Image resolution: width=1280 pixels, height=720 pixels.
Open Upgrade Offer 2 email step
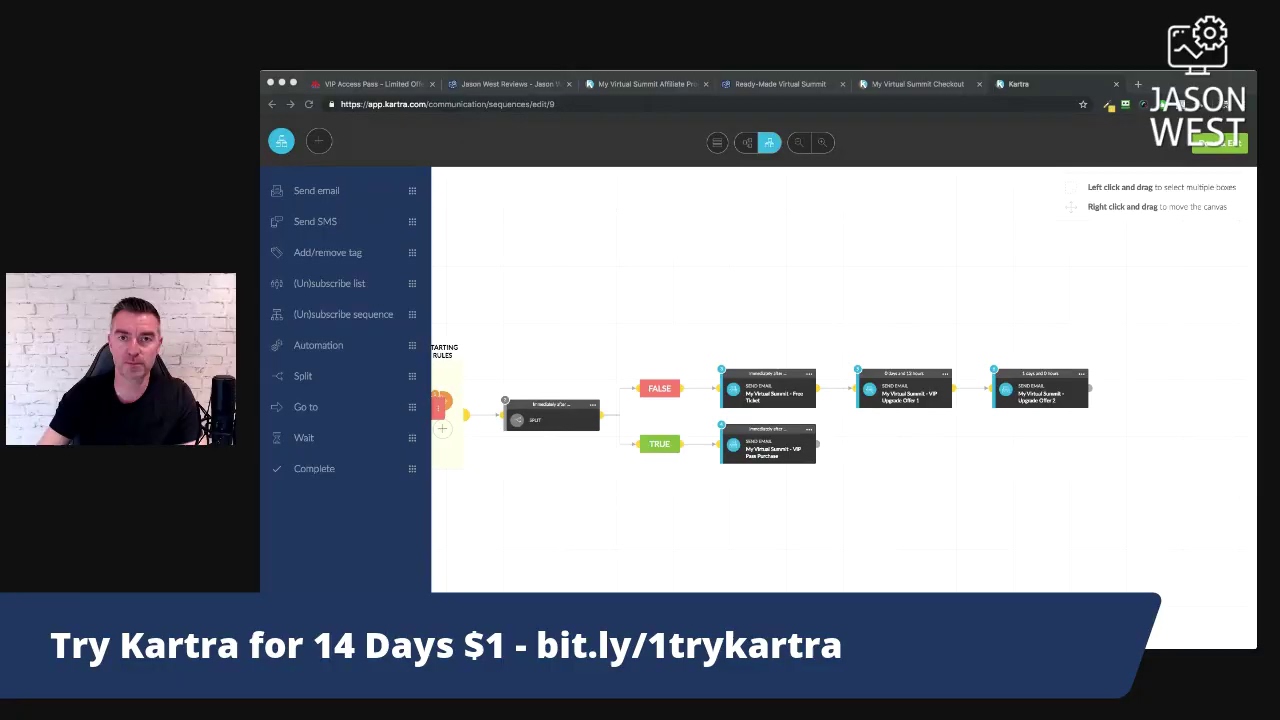pos(1040,389)
